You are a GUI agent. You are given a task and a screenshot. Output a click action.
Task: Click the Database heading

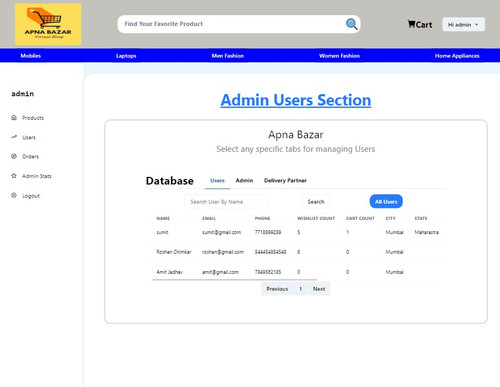170,181
